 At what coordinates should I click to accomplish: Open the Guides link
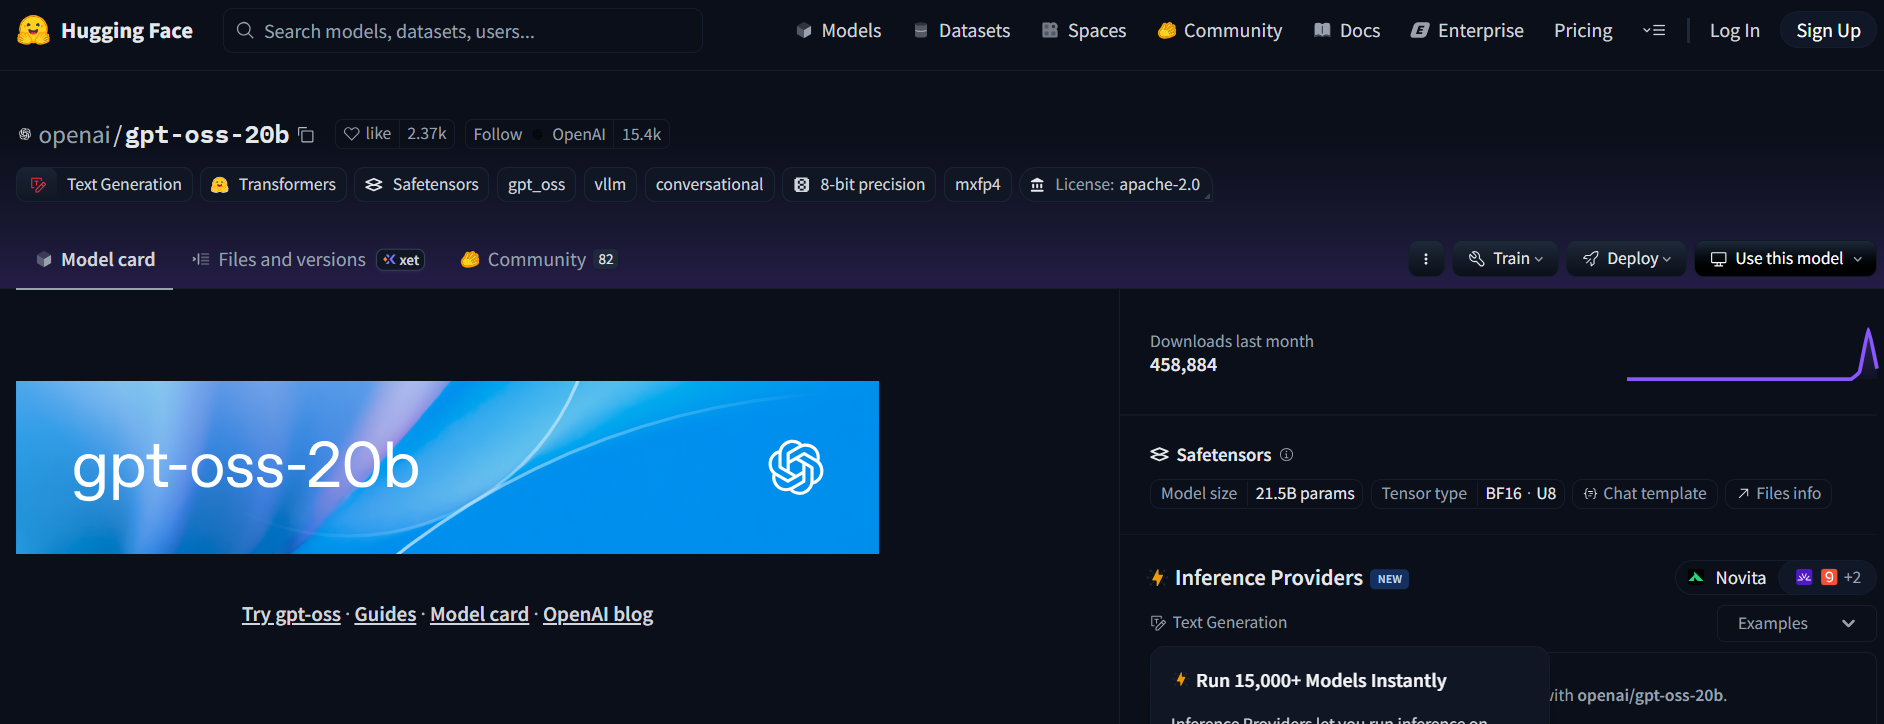pyautogui.click(x=385, y=614)
